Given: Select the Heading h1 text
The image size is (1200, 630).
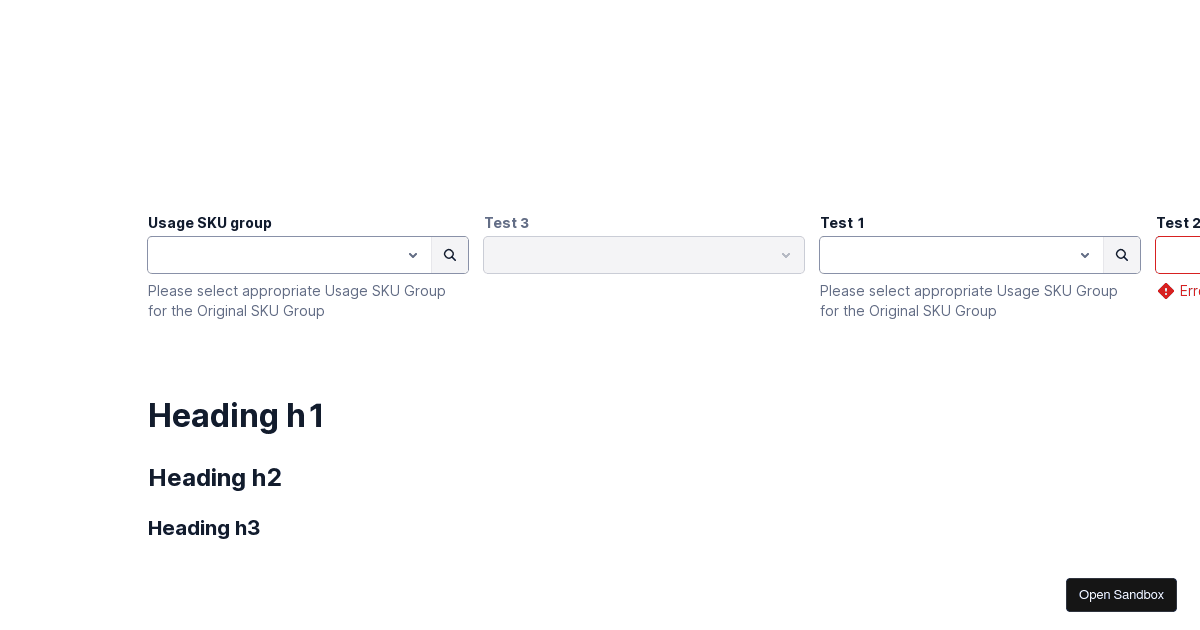Looking at the screenshot, I should click(x=236, y=415).
